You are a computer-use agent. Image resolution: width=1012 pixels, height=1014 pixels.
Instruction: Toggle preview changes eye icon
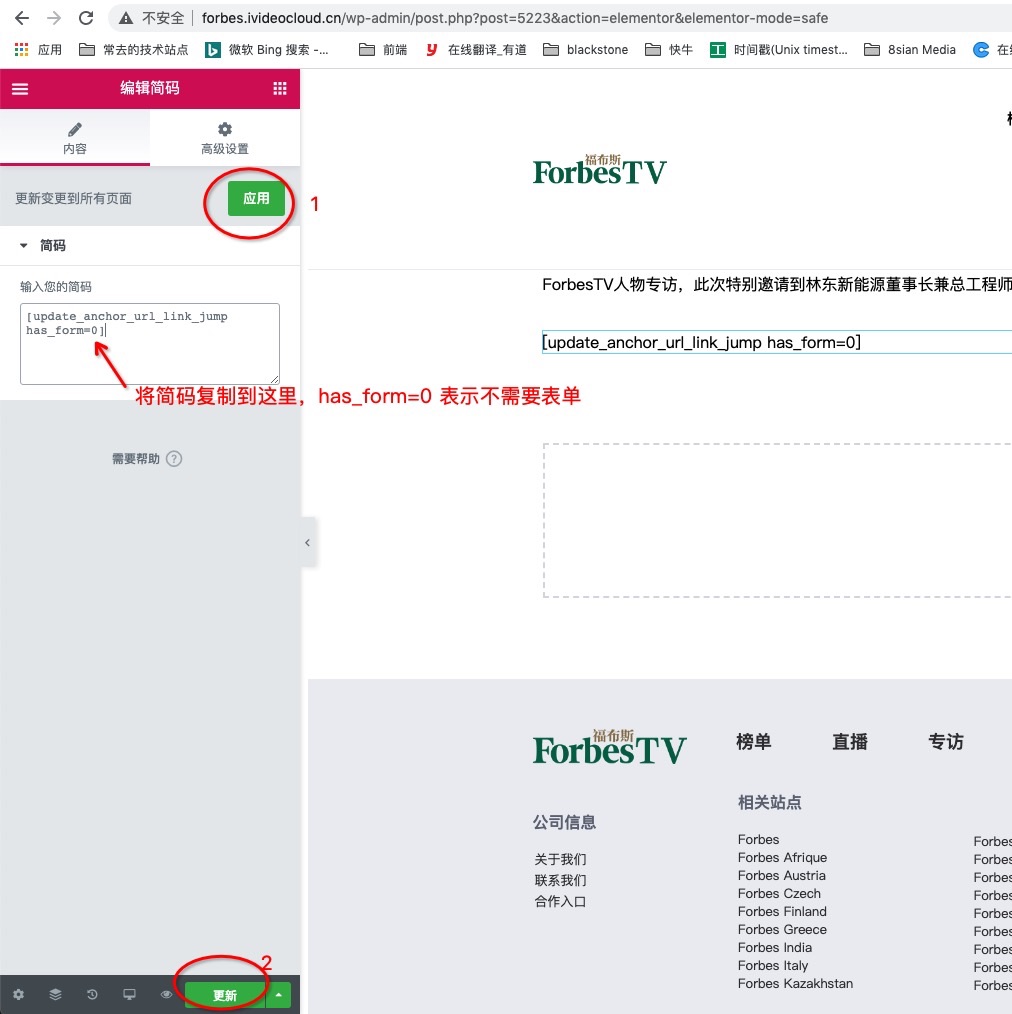[x=166, y=995]
